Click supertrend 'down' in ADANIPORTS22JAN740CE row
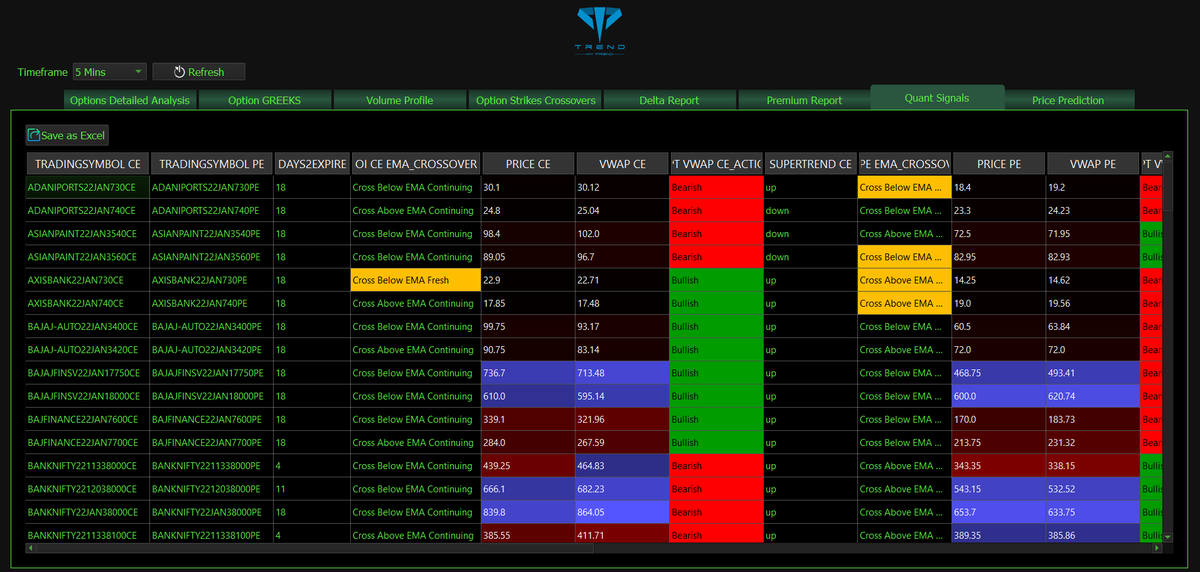The width and height of the screenshot is (1200, 572). (809, 210)
